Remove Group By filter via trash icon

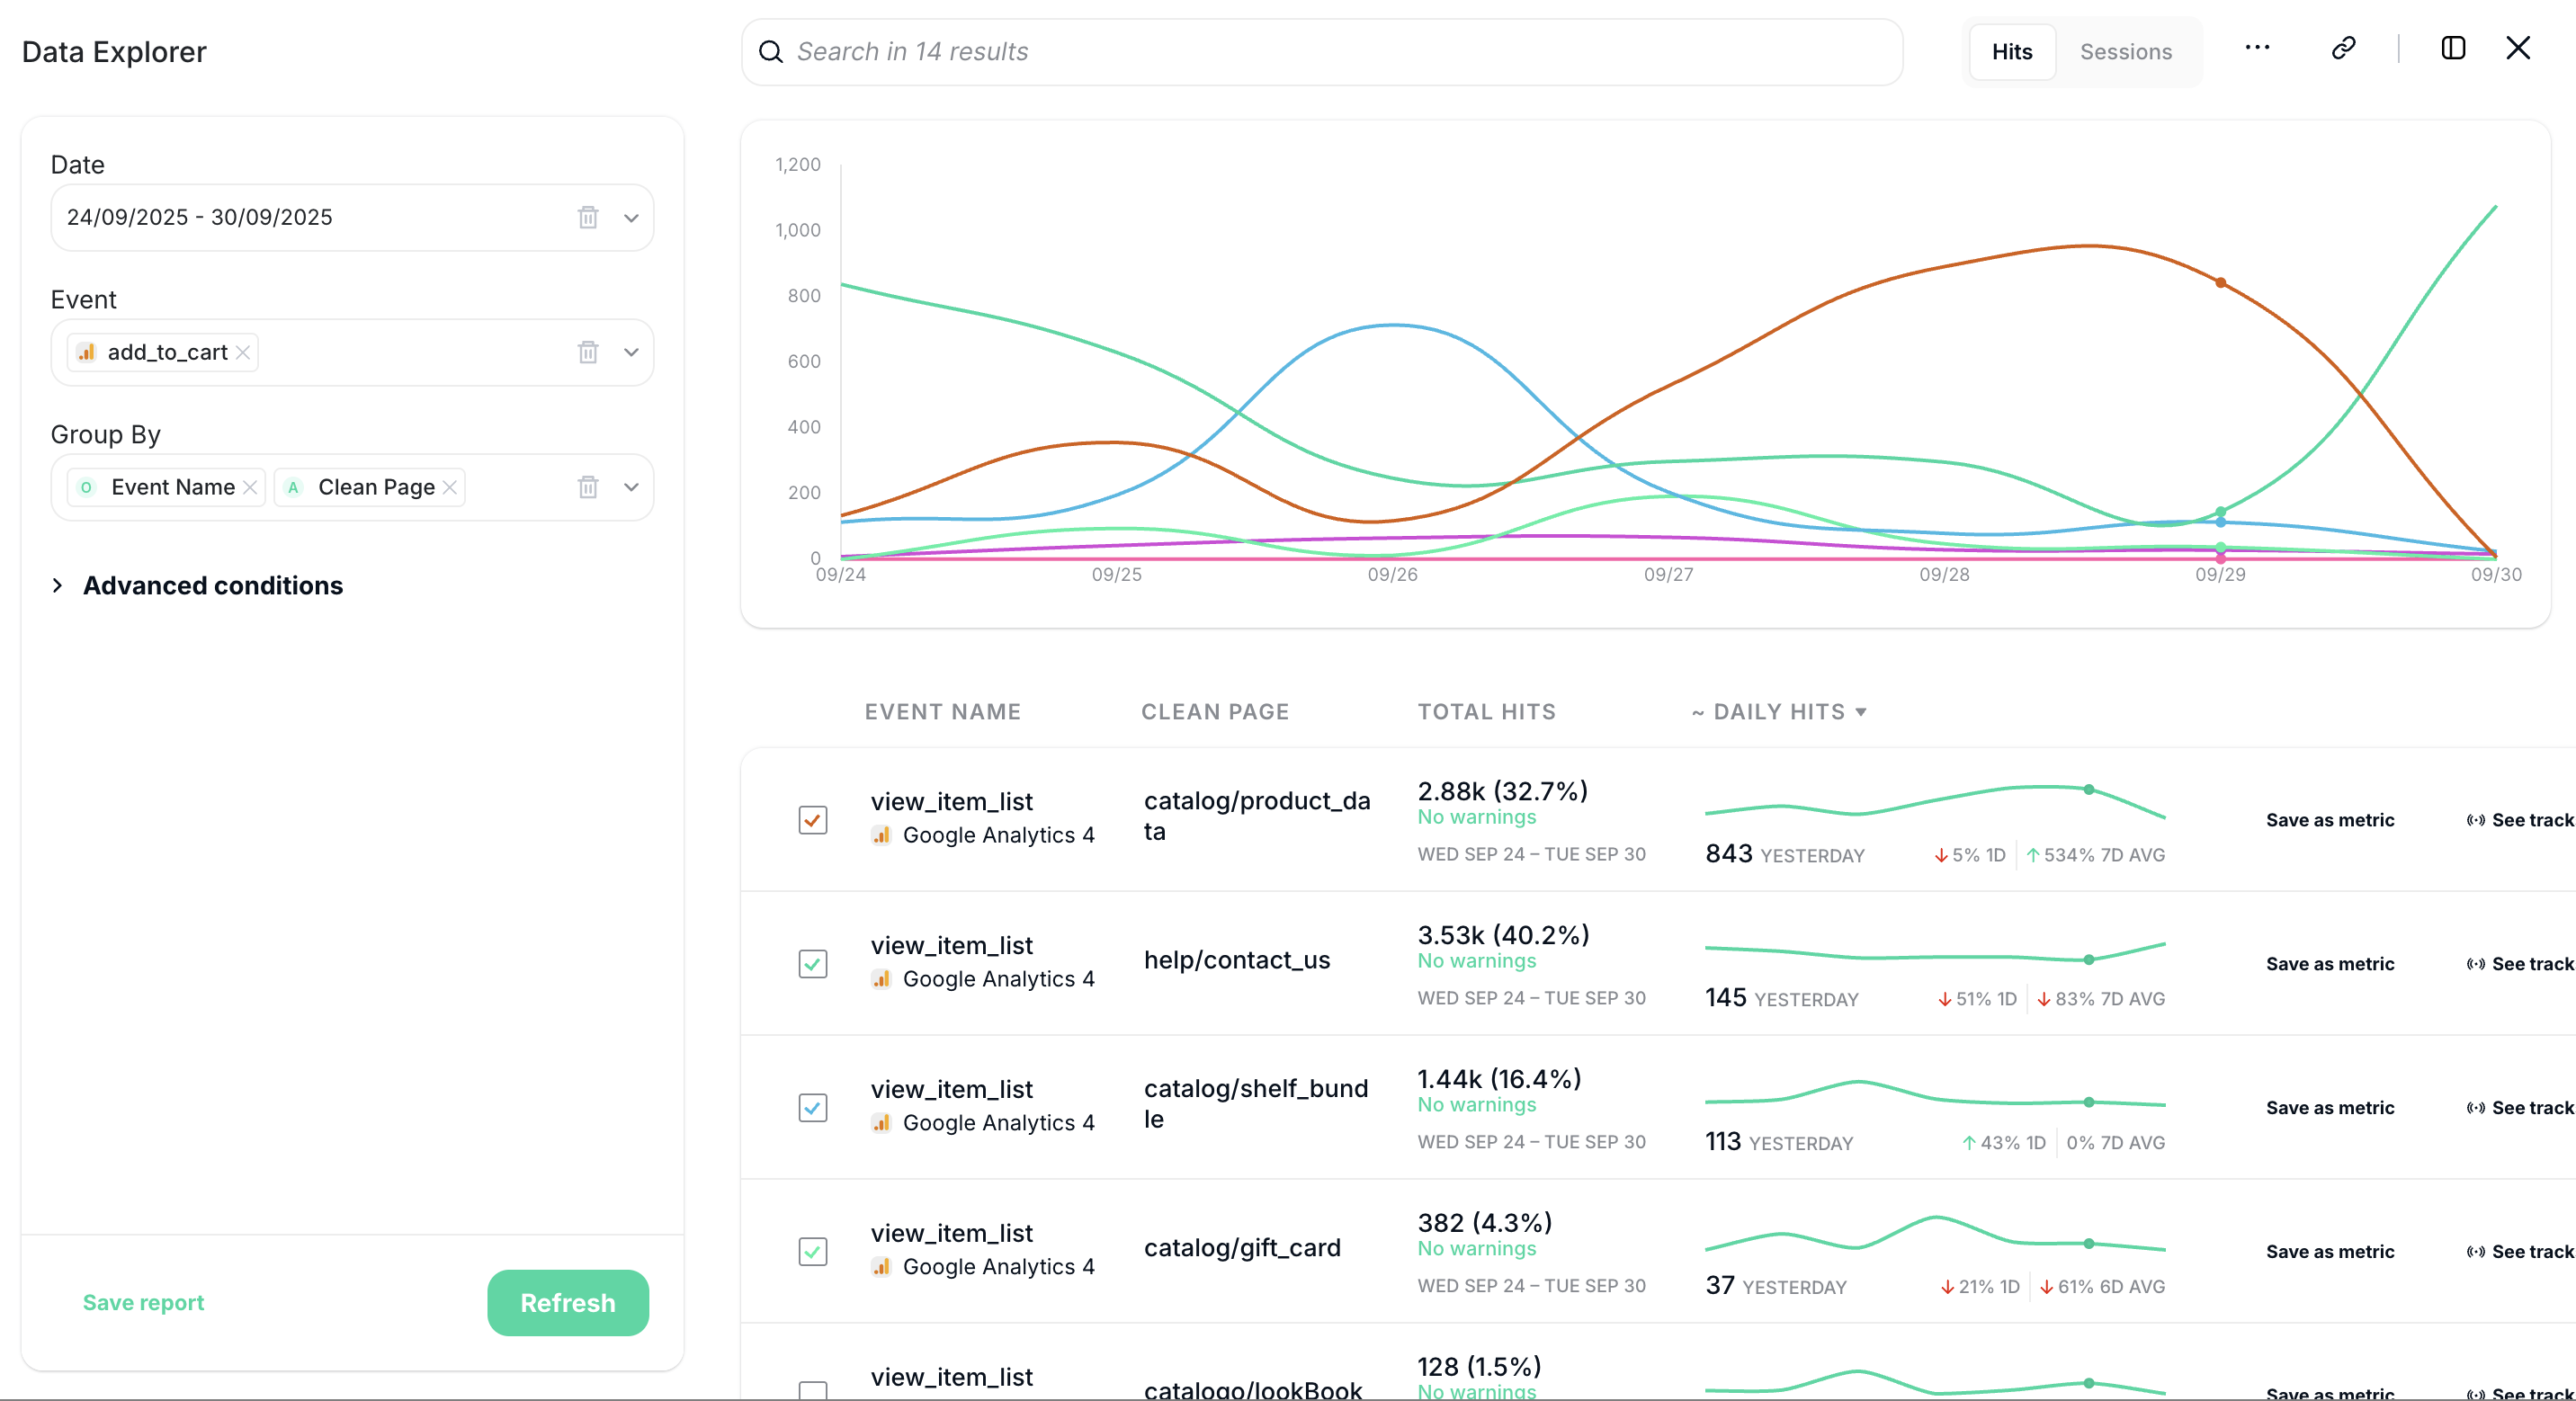coord(588,487)
